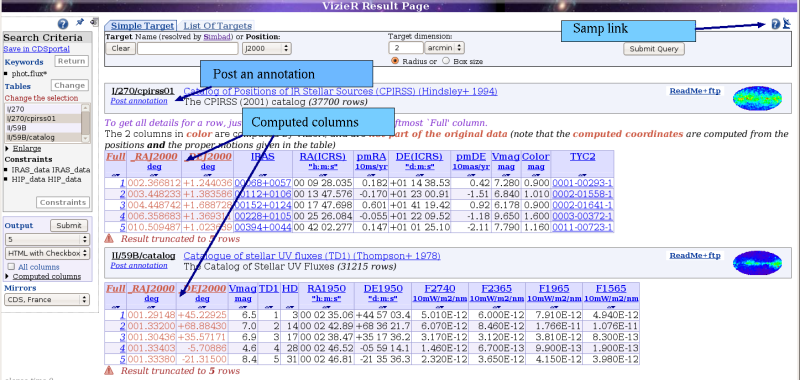
Task: Check the All columns checkbox
Action: (x=11, y=267)
